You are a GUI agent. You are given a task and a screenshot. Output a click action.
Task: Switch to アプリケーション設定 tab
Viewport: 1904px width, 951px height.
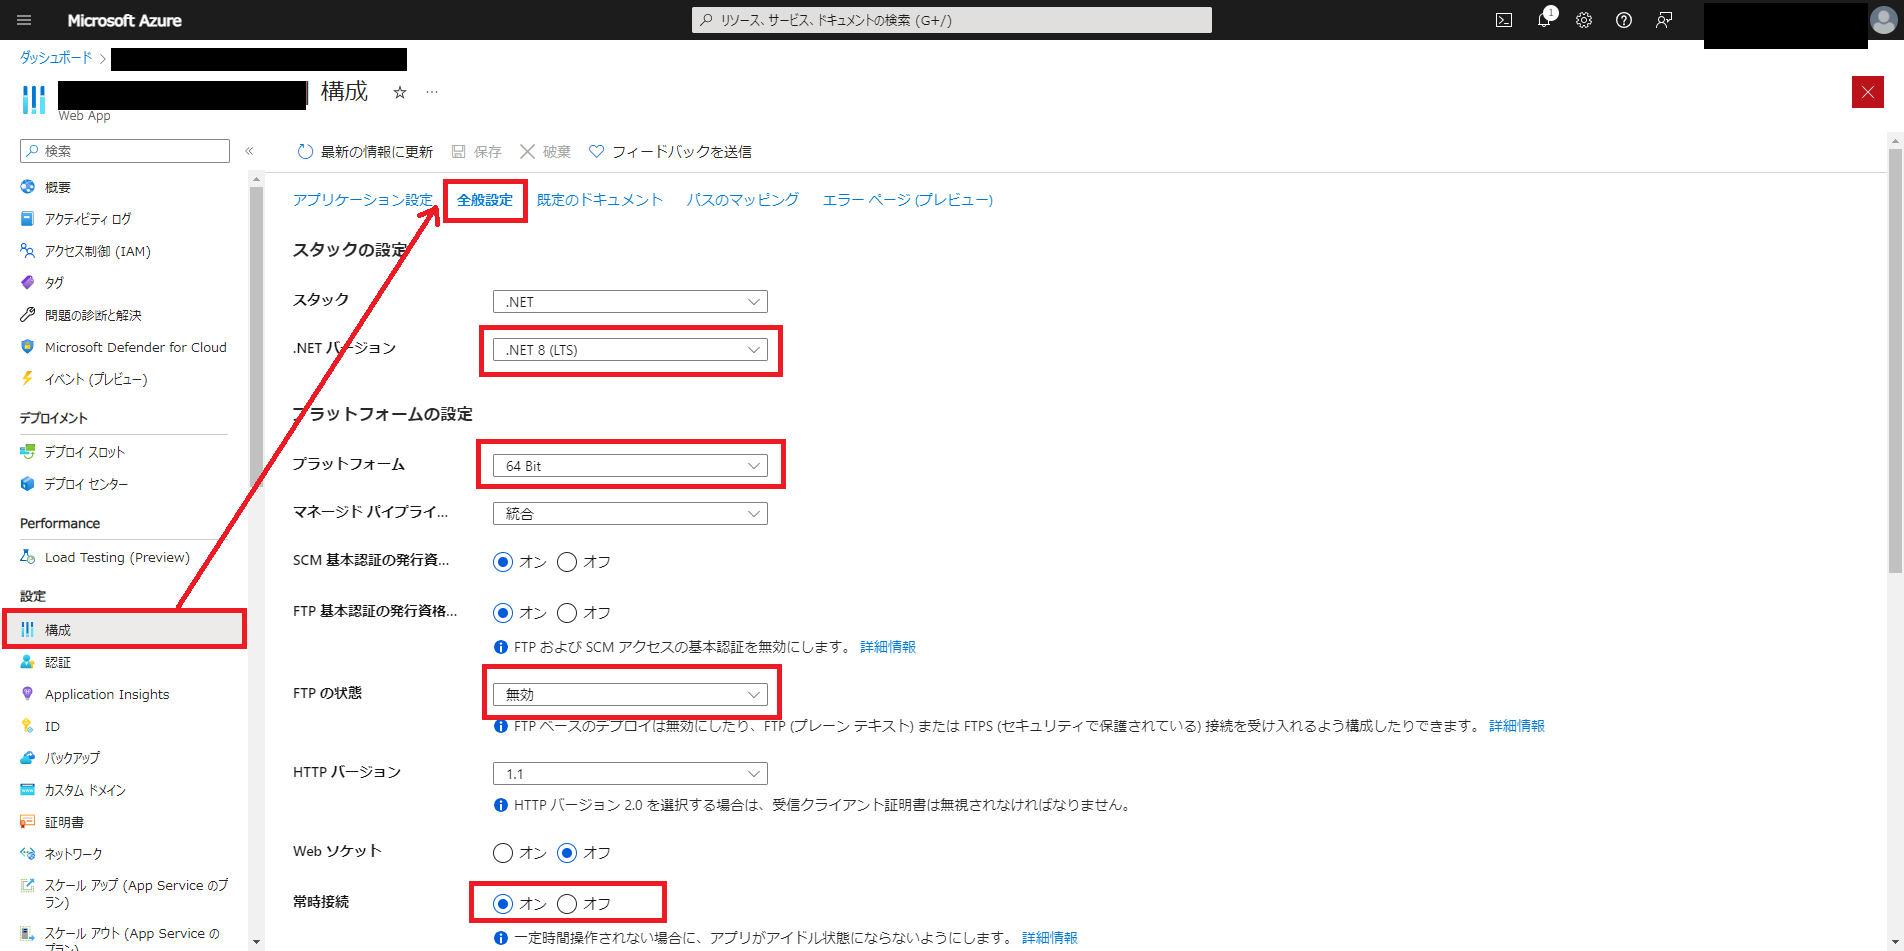[362, 200]
